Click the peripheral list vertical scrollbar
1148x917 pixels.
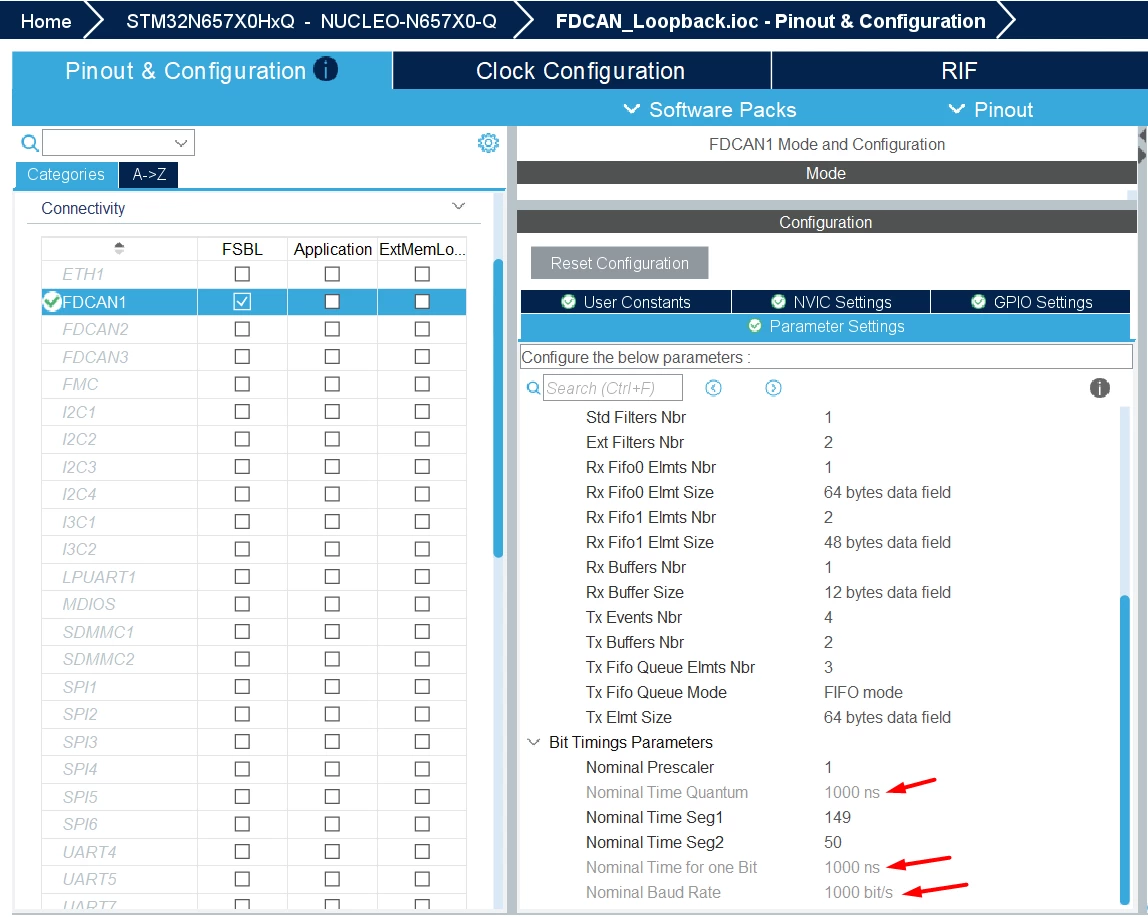tap(499, 408)
